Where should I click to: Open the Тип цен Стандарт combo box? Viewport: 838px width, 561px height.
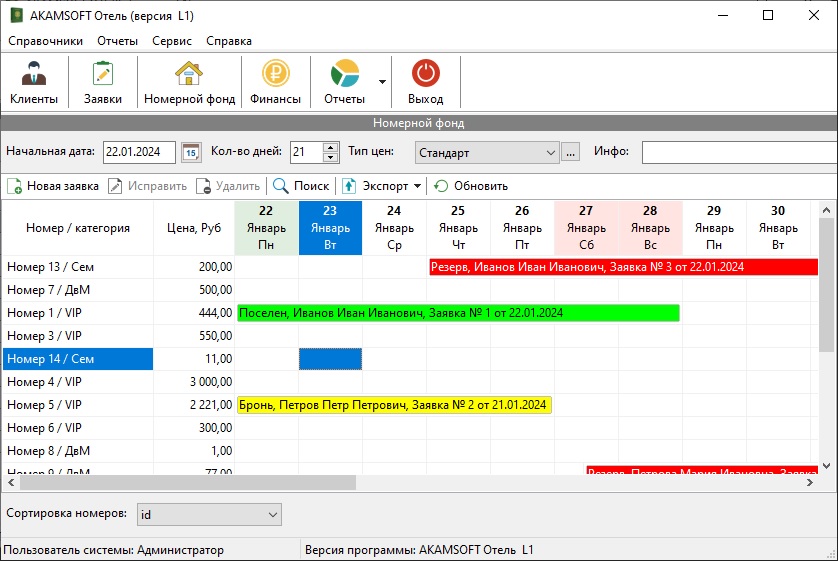[486, 152]
